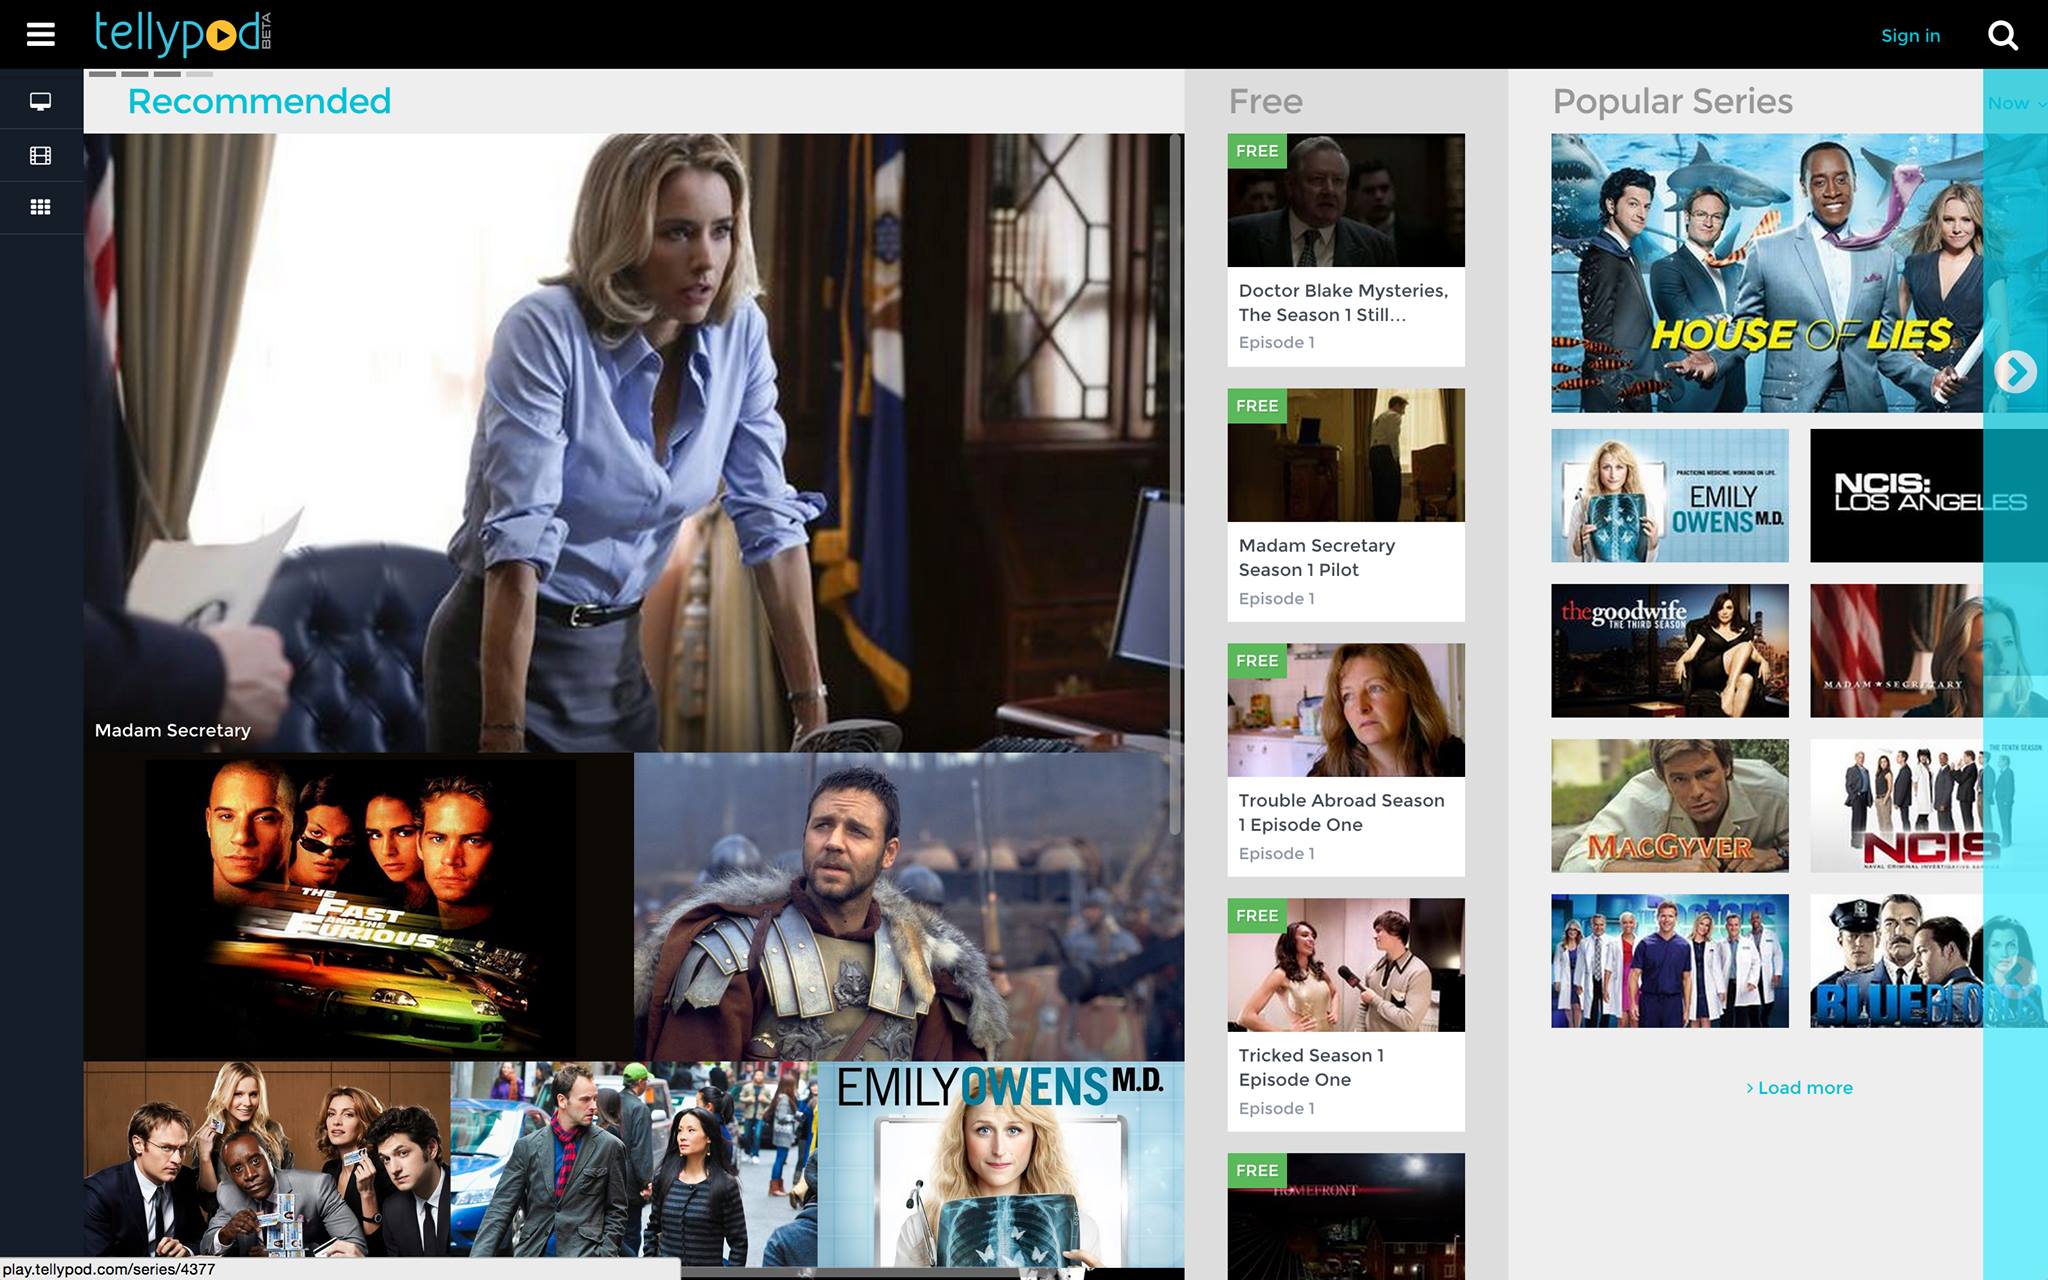
Task: Open the House of Lies cast thumbnail in Recommended
Action: coord(267,1159)
